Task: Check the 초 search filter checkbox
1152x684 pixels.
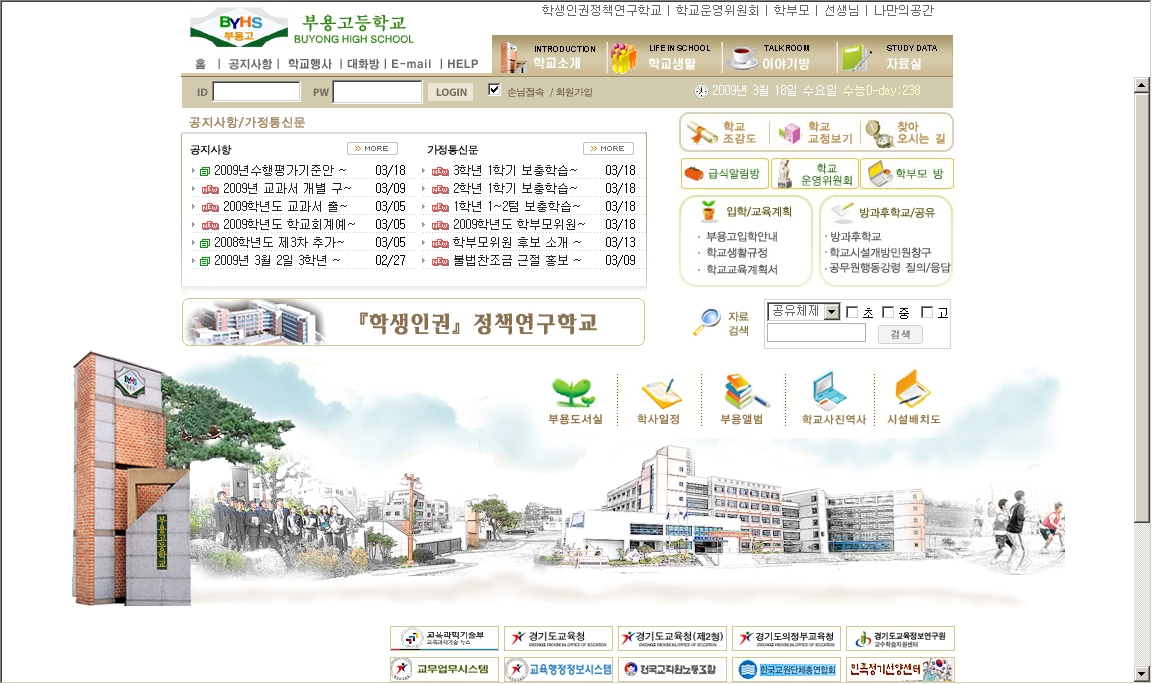Action: [x=852, y=312]
